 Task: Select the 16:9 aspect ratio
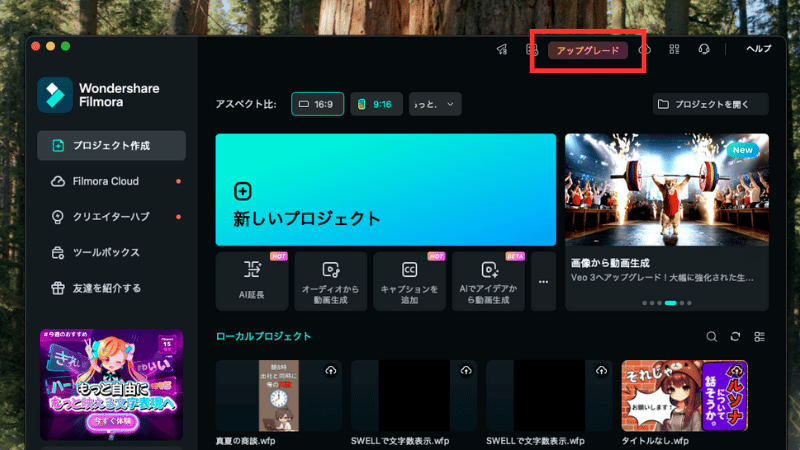pos(317,104)
